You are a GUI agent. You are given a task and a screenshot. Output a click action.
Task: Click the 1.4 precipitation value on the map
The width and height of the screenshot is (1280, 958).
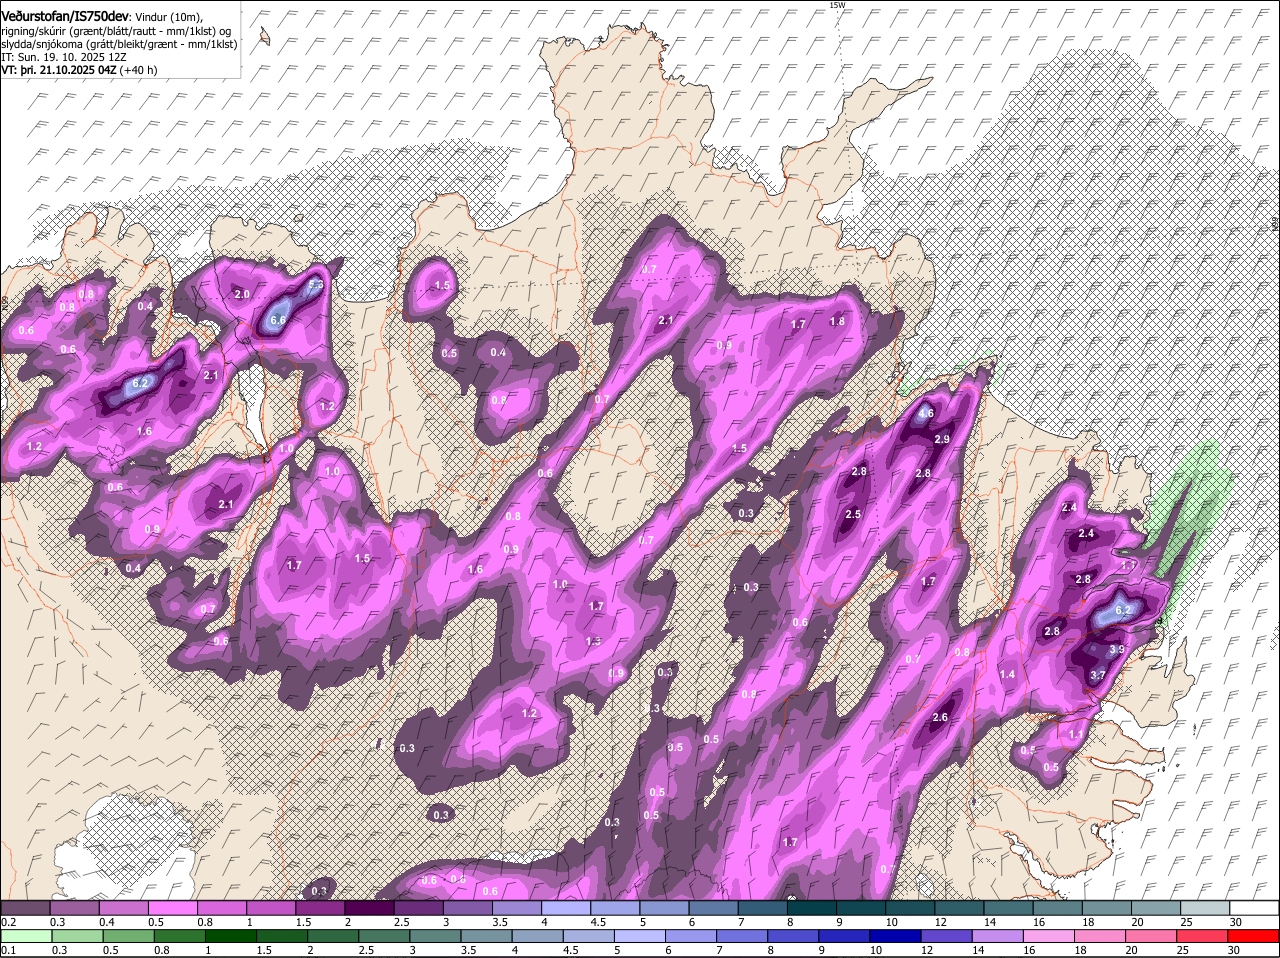[x=1007, y=675]
